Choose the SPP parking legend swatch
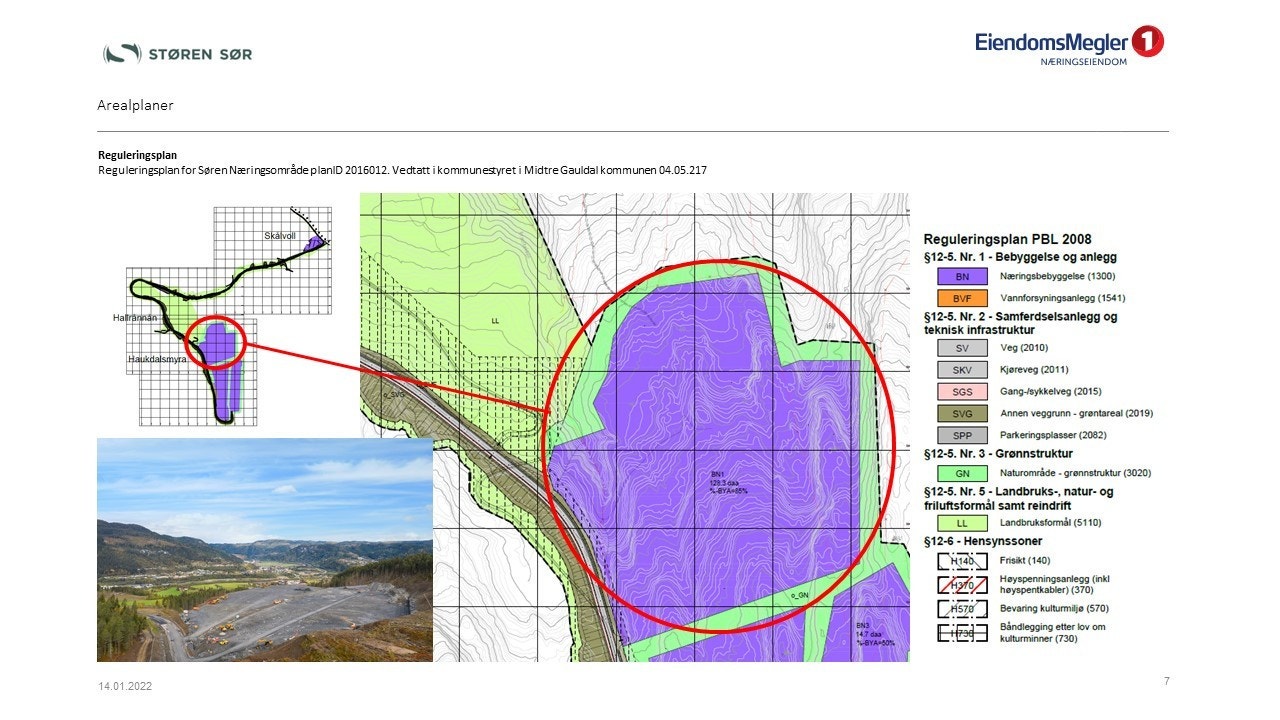1280x720 pixels. pos(963,435)
